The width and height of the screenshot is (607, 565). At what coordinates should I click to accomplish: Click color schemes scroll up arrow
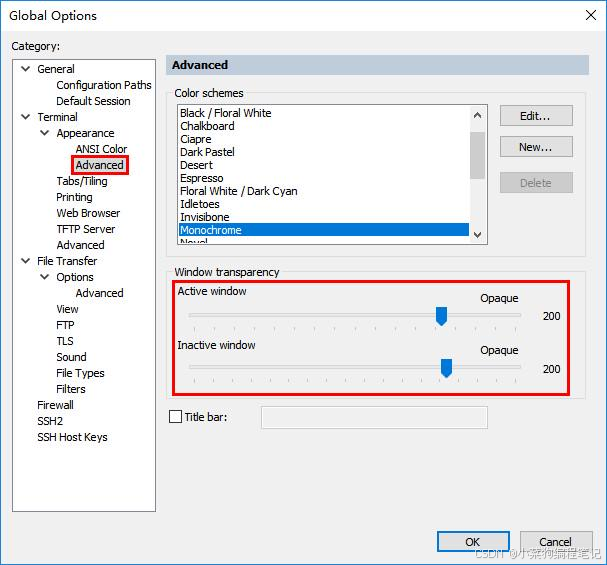click(478, 115)
